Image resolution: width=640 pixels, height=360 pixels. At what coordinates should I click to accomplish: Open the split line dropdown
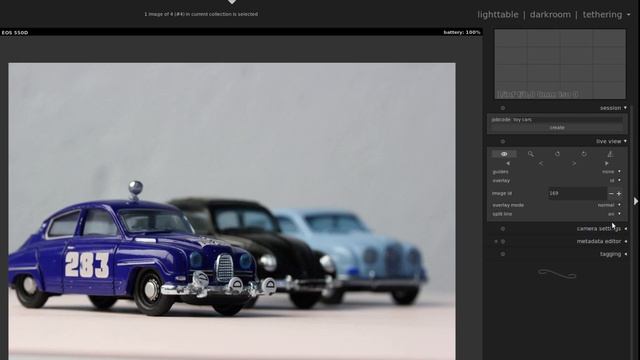[x=557, y=214]
